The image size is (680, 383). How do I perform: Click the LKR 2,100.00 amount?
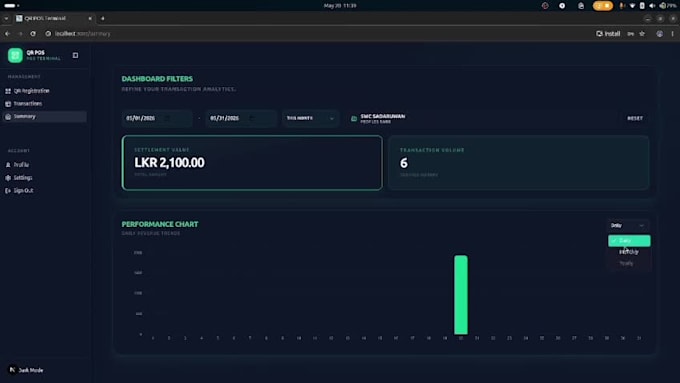click(x=170, y=163)
